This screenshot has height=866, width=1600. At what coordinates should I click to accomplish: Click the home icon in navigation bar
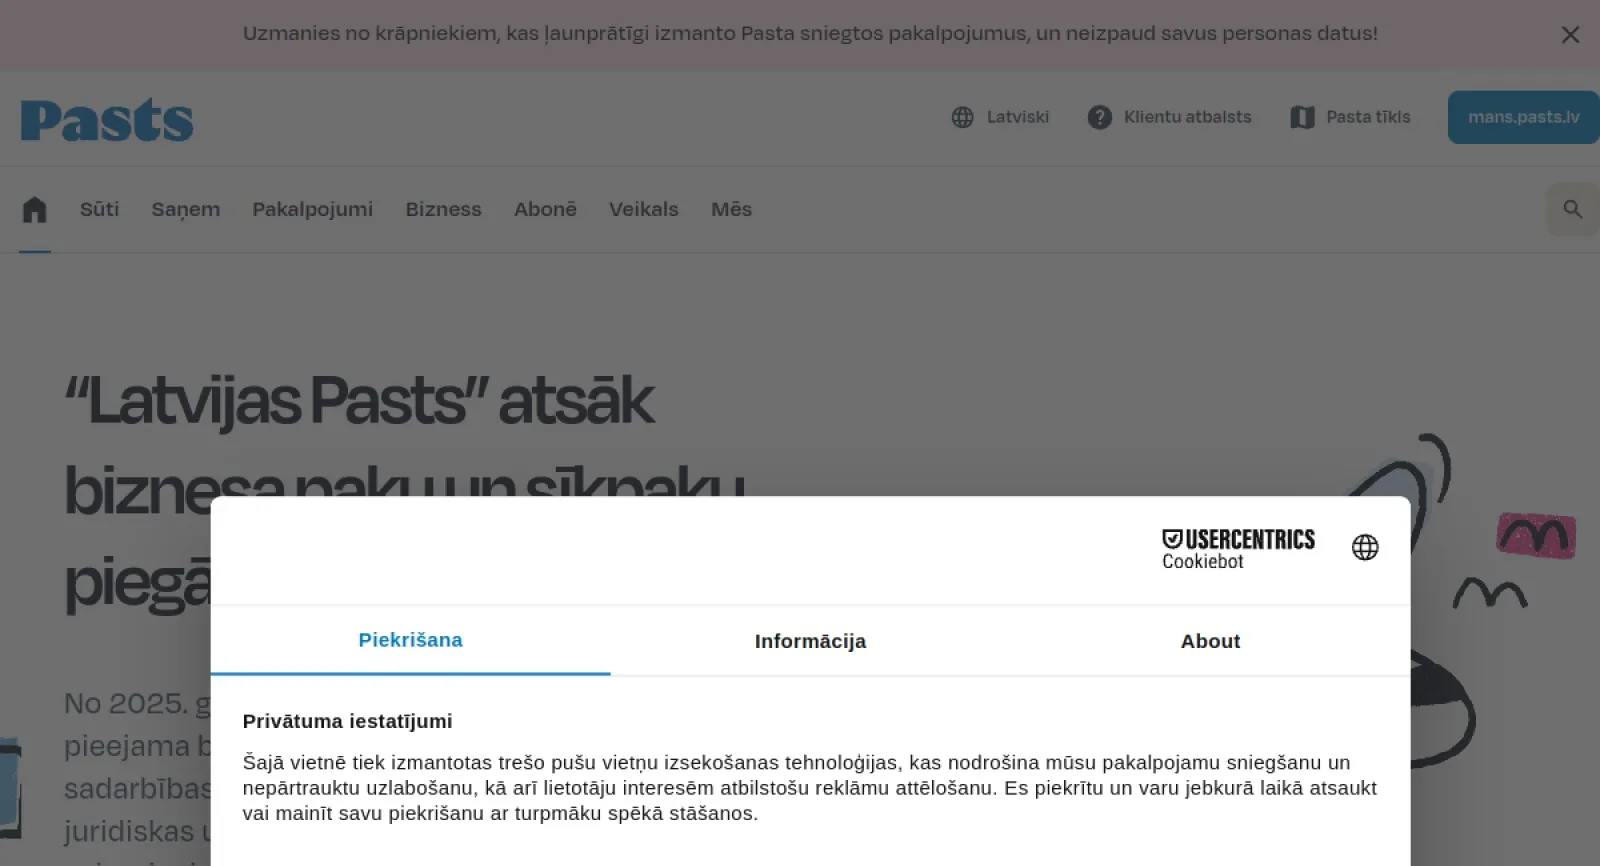pos(35,210)
